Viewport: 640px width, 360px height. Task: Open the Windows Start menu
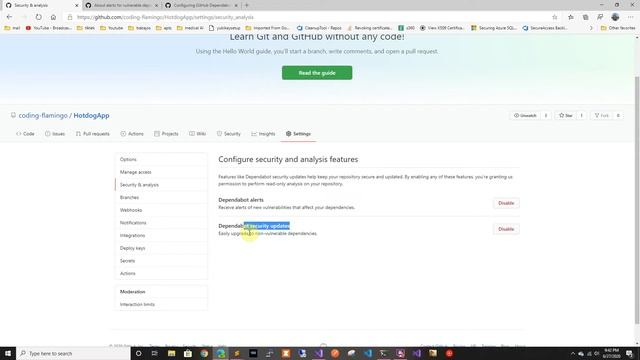point(8,353)
